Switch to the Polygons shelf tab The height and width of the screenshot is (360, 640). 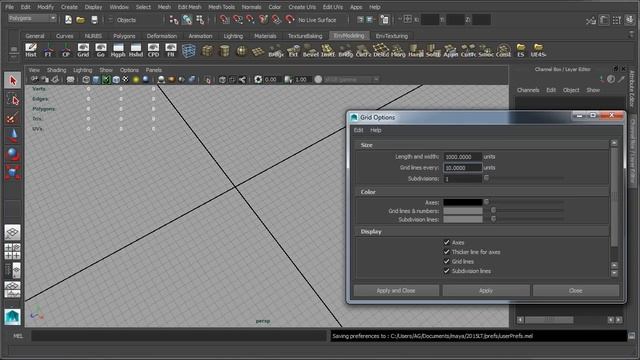coord(124,36)
